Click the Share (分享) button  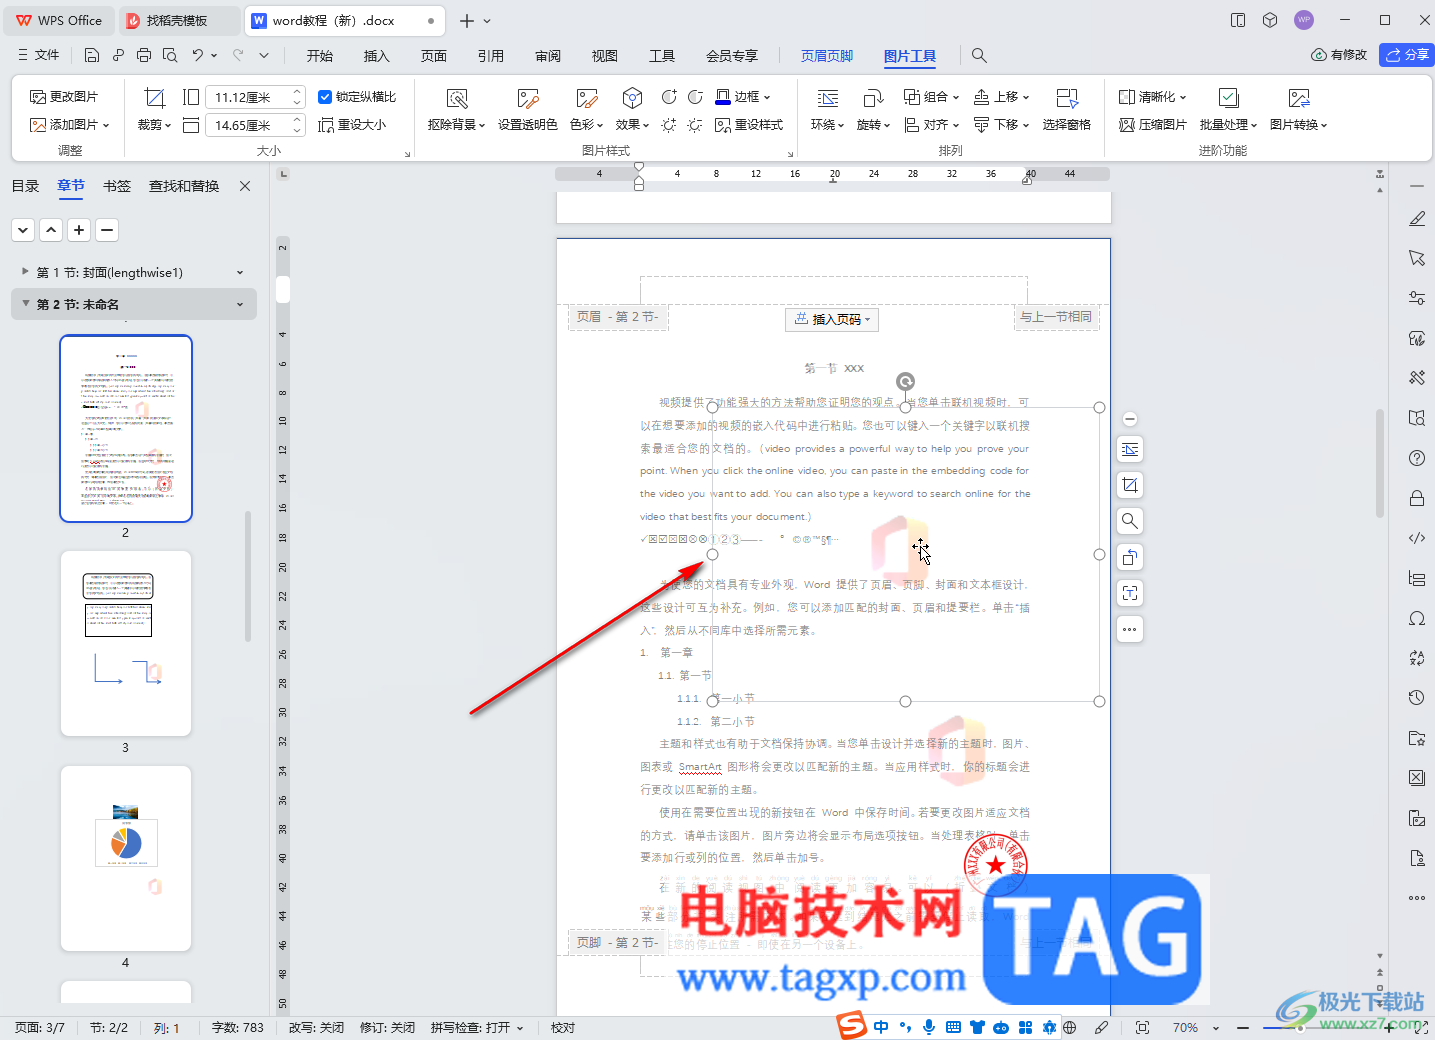1407,55
